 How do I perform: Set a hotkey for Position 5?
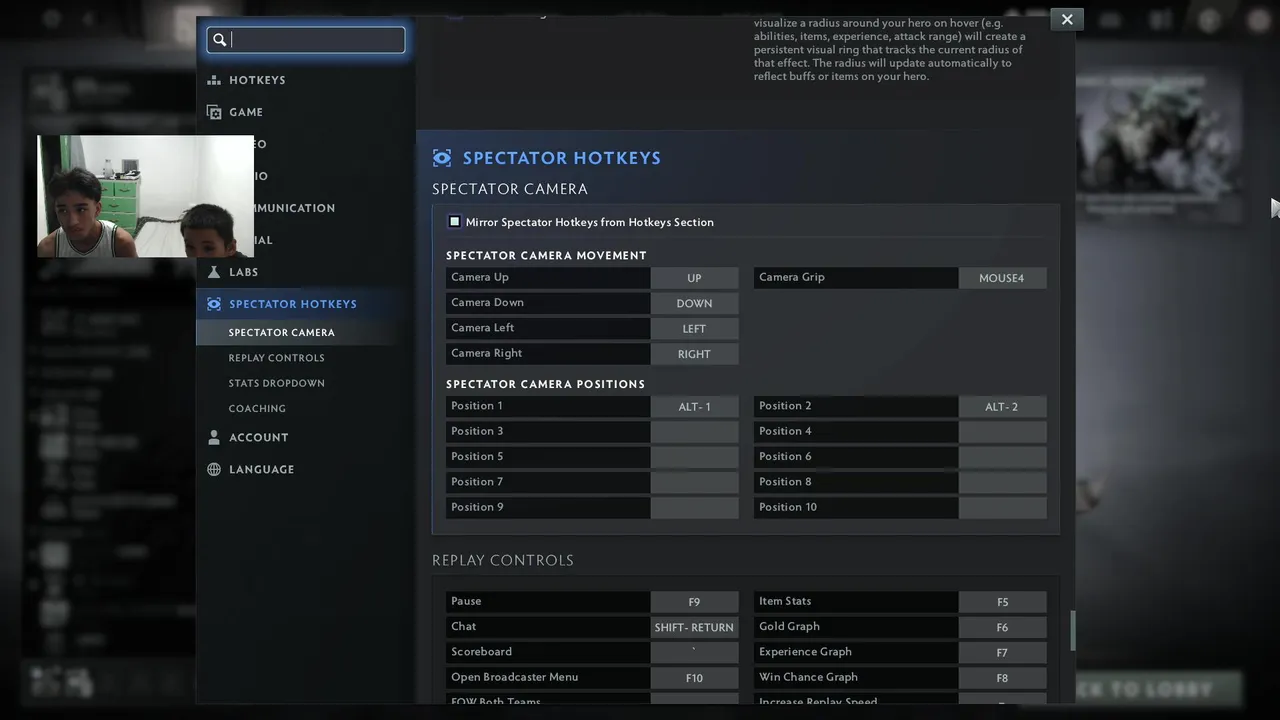pos(694,457)
